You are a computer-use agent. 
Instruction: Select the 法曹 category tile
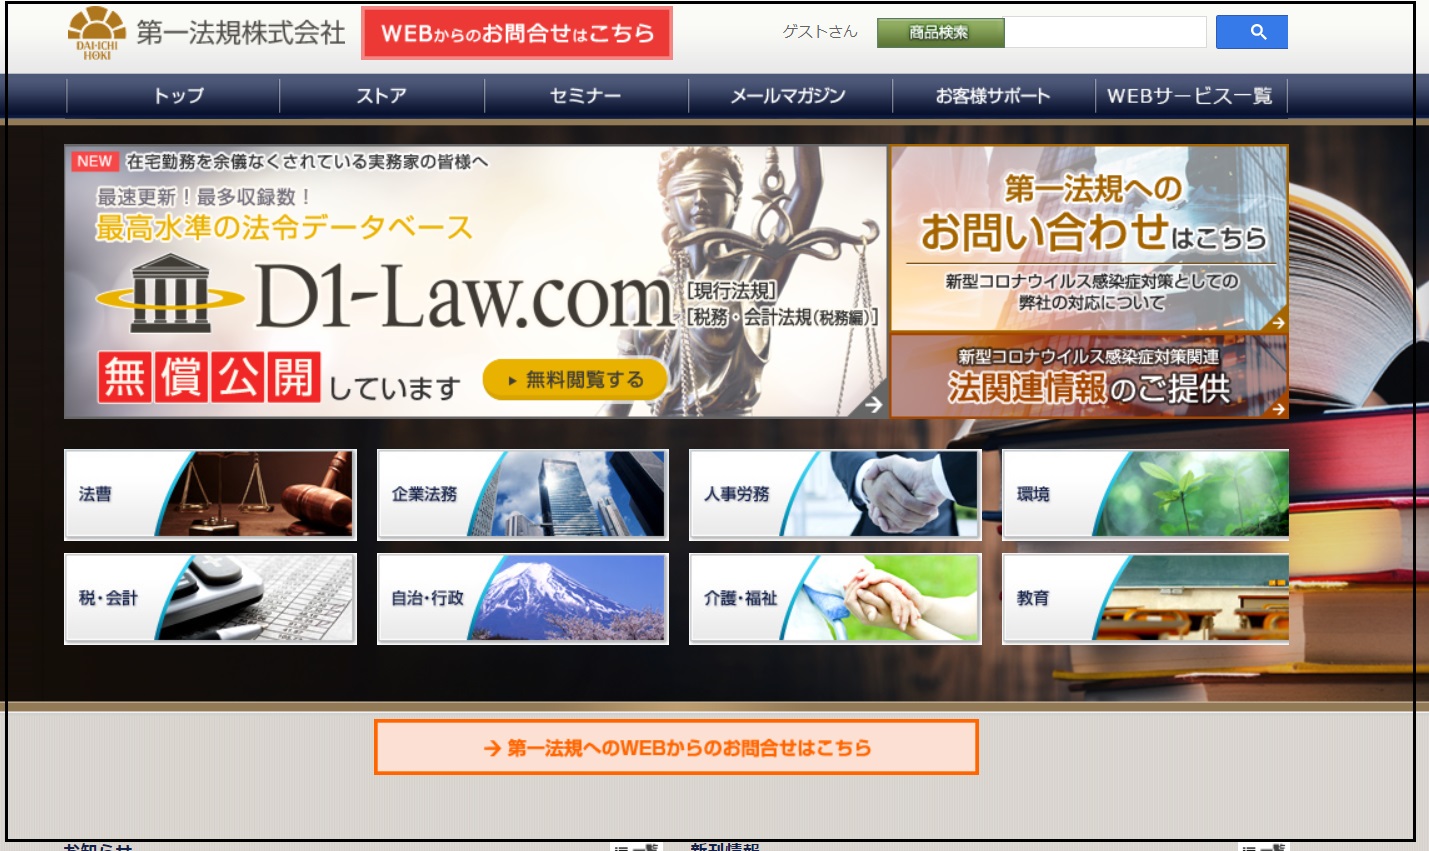coord(210,494)
